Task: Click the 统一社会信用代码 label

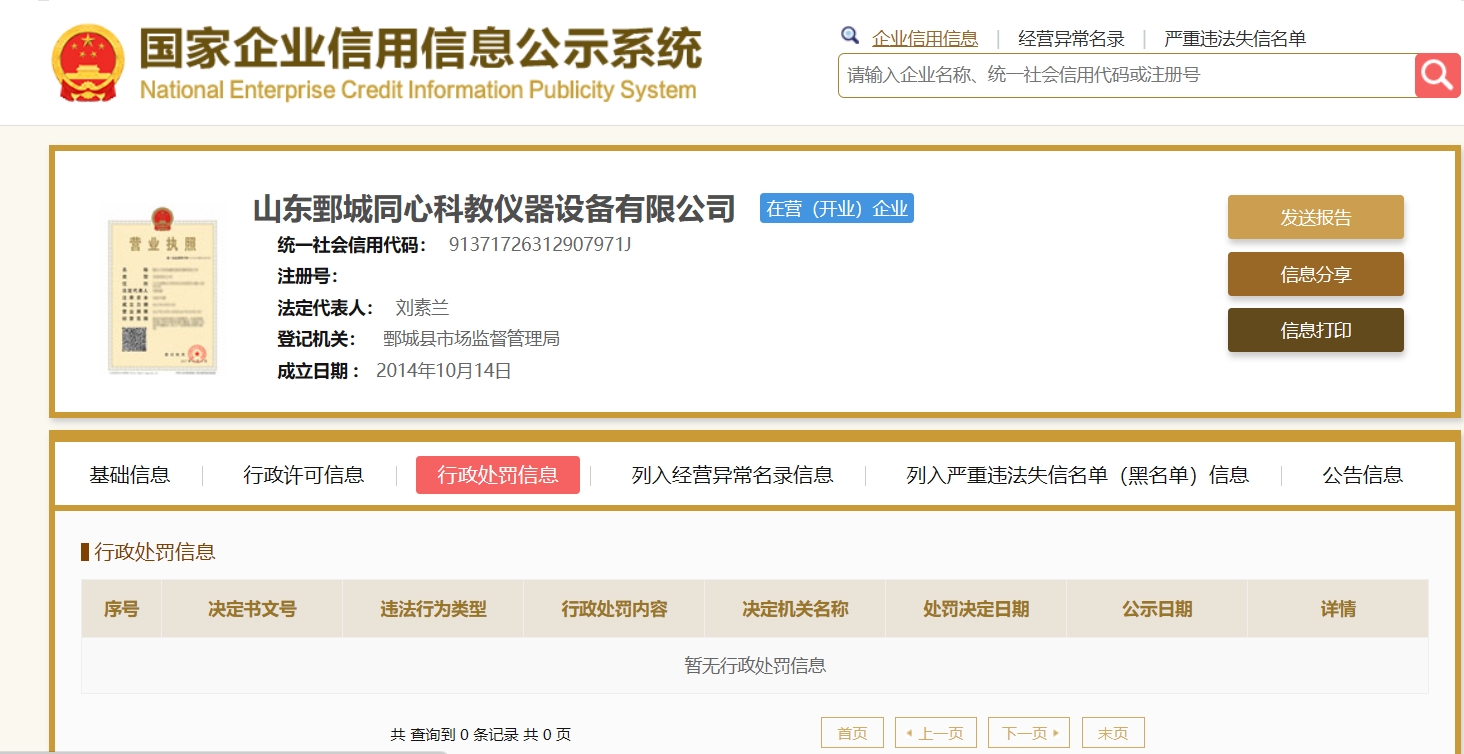Action: click(352, 245)
